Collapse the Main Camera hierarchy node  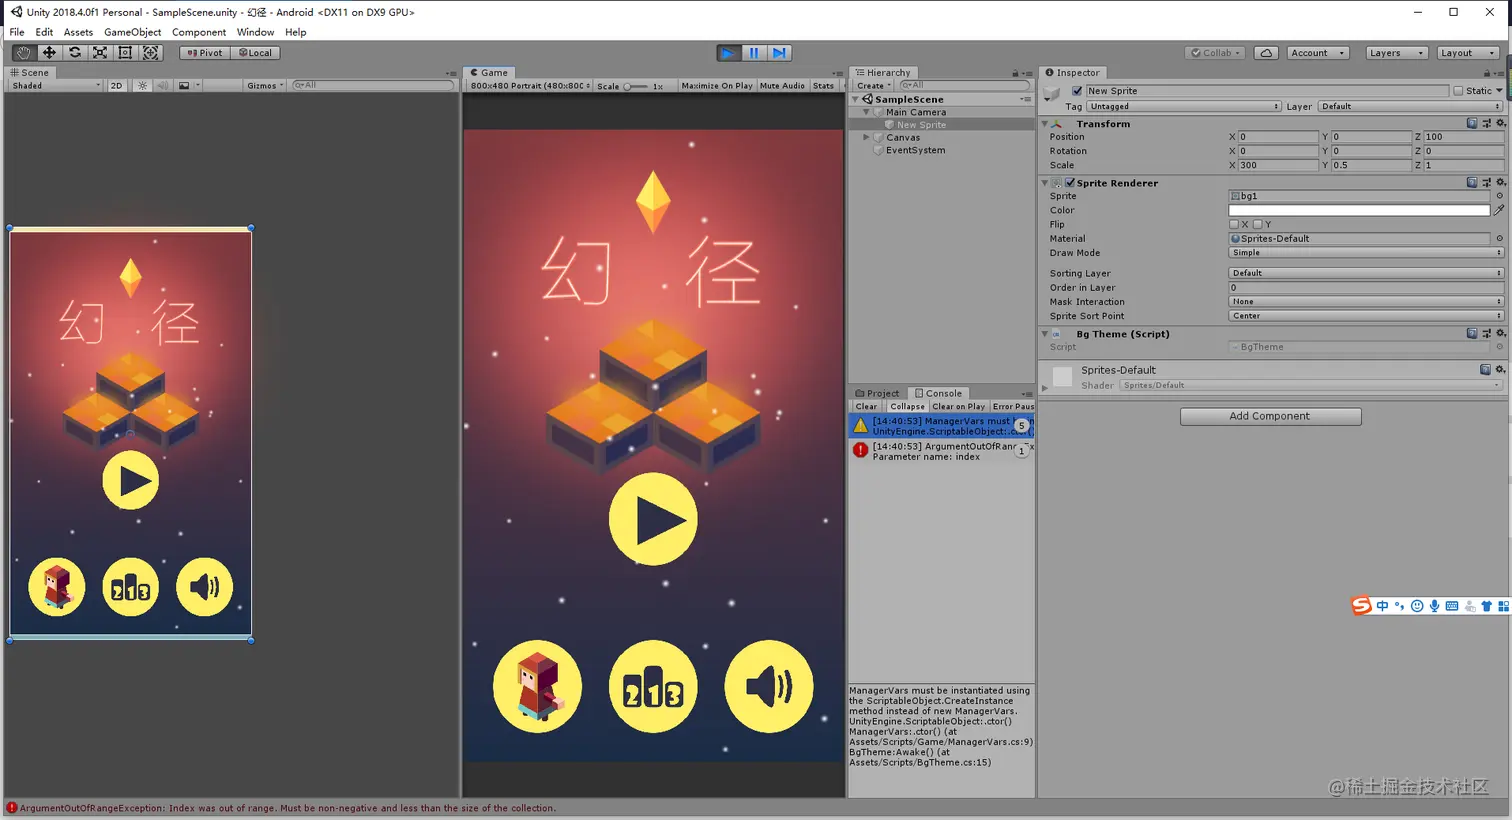(x=866, y=112)
